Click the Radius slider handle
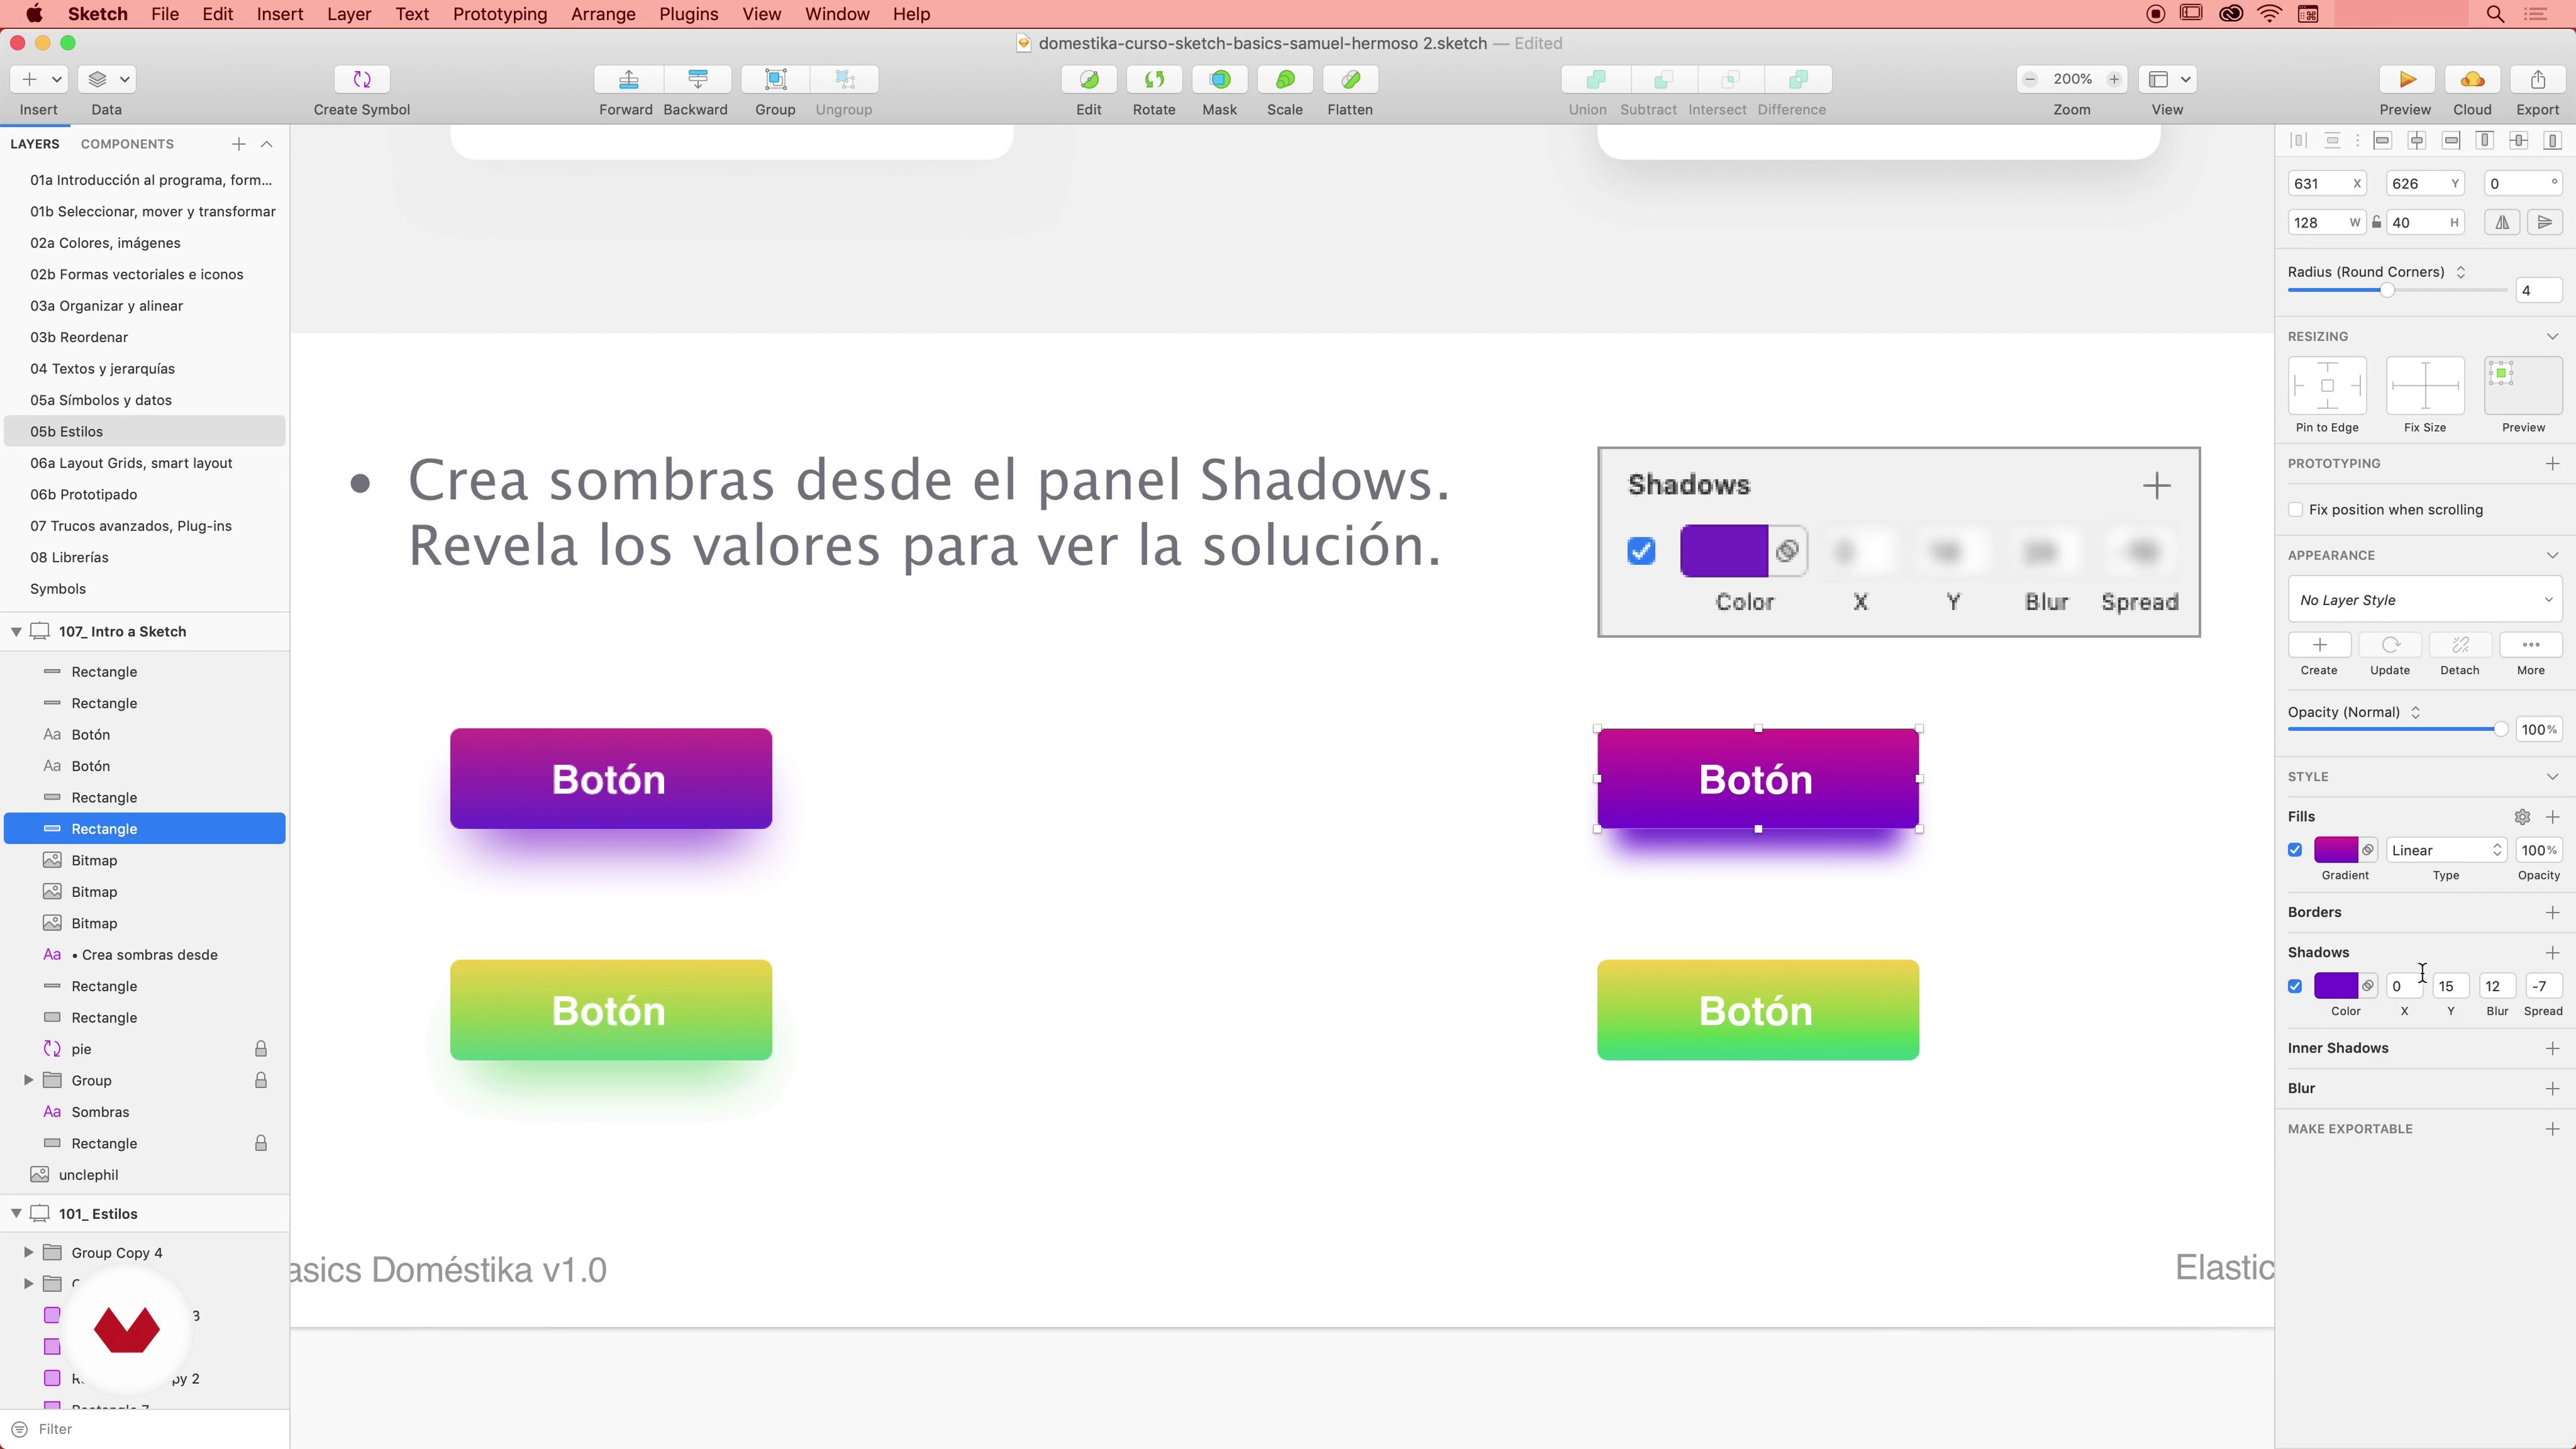The height and width of the screenshot is (1449, 2576). coord(2387,290)
